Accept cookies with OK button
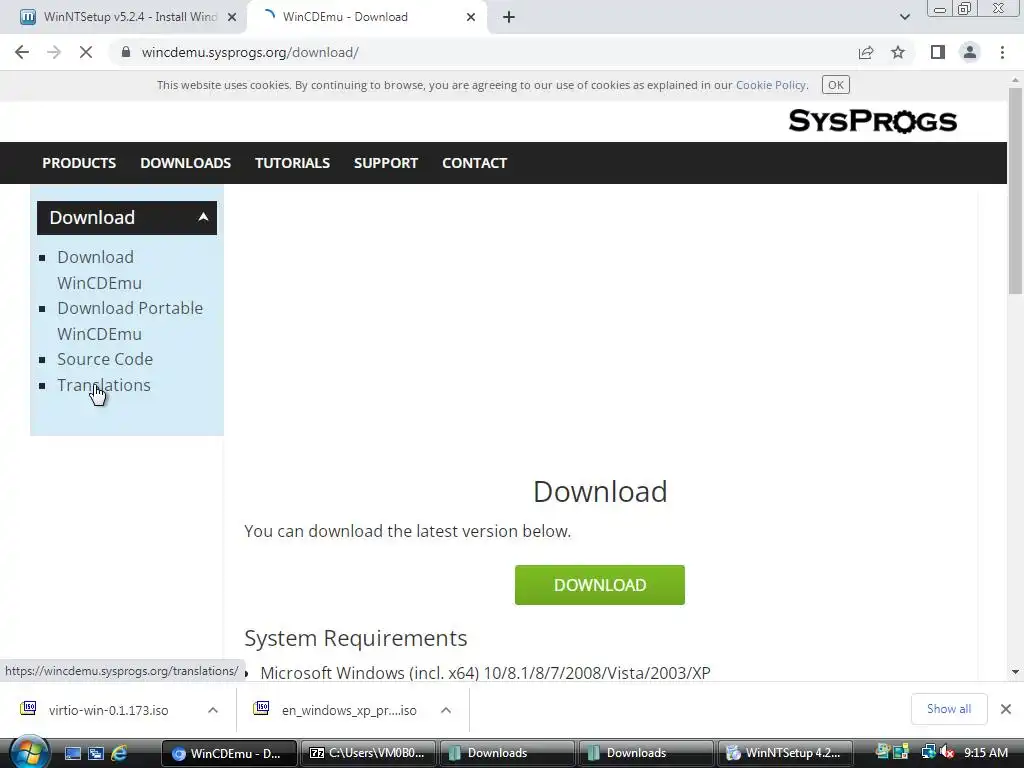 pyautogui.click(x=835, y=85)
